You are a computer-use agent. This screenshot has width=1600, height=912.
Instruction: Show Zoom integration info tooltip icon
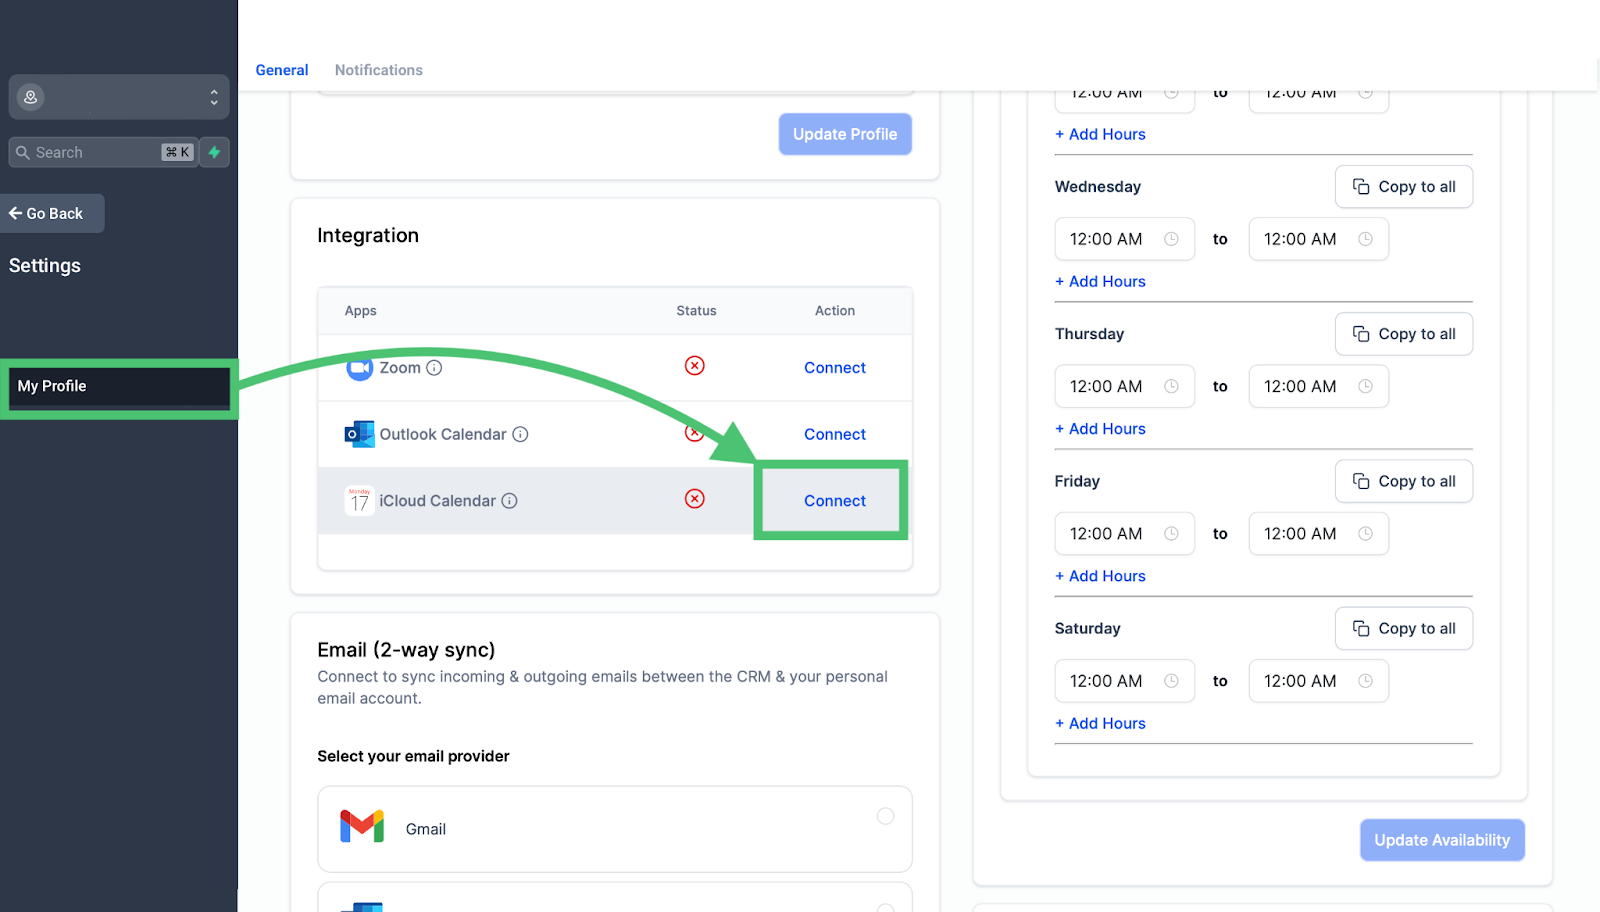pyautogui.click(x=434, y=368)
